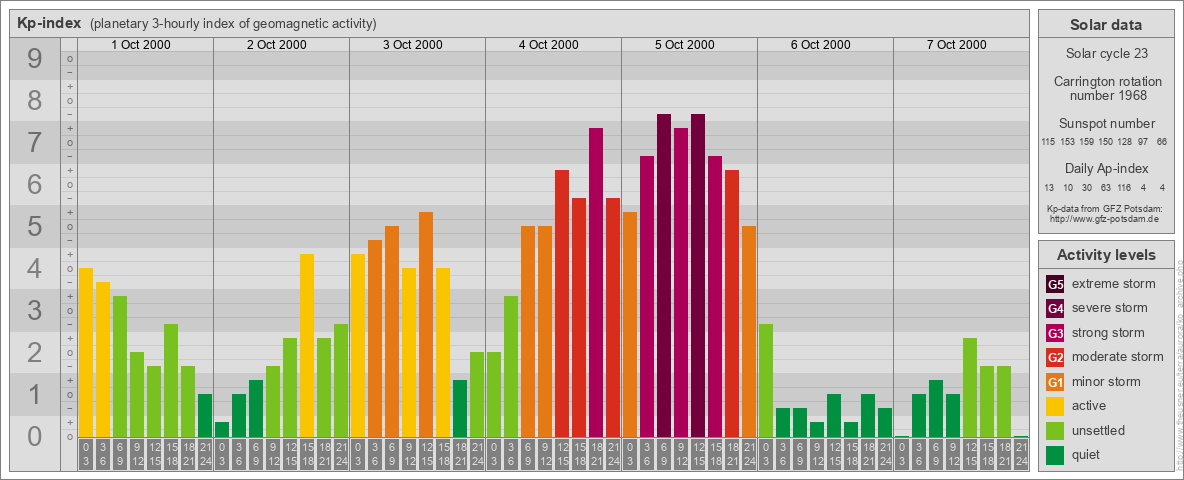Click the large 0 on the Kp axis

point(35,436)
